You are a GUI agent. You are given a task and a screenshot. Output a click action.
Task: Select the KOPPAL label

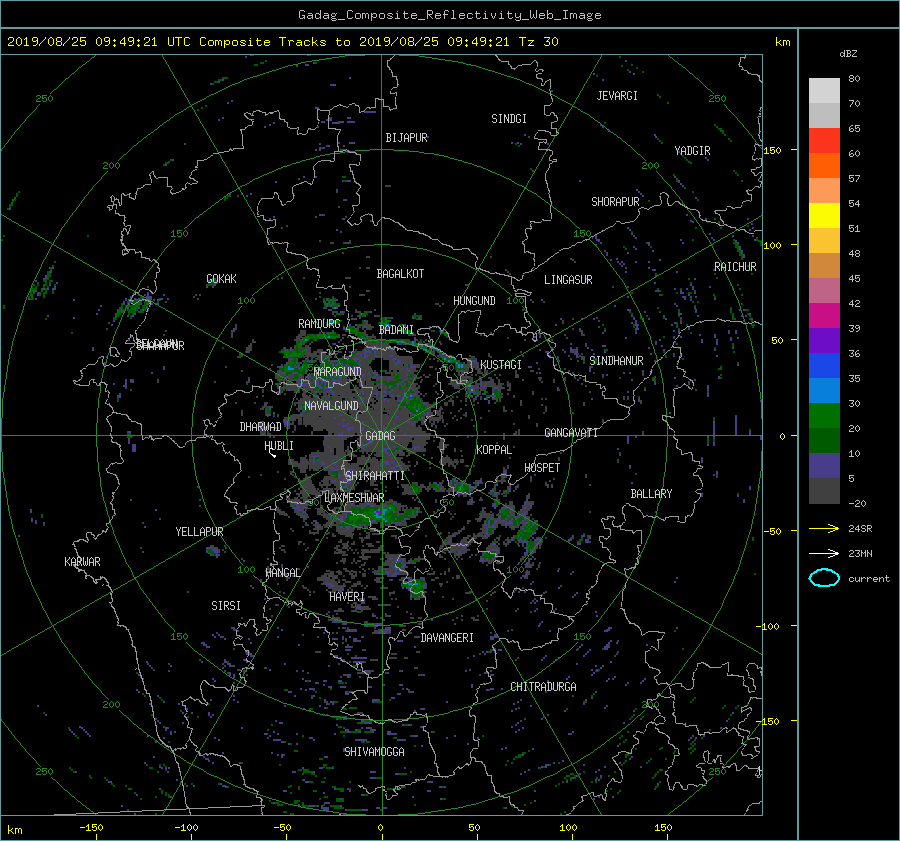tap(494, 450)
